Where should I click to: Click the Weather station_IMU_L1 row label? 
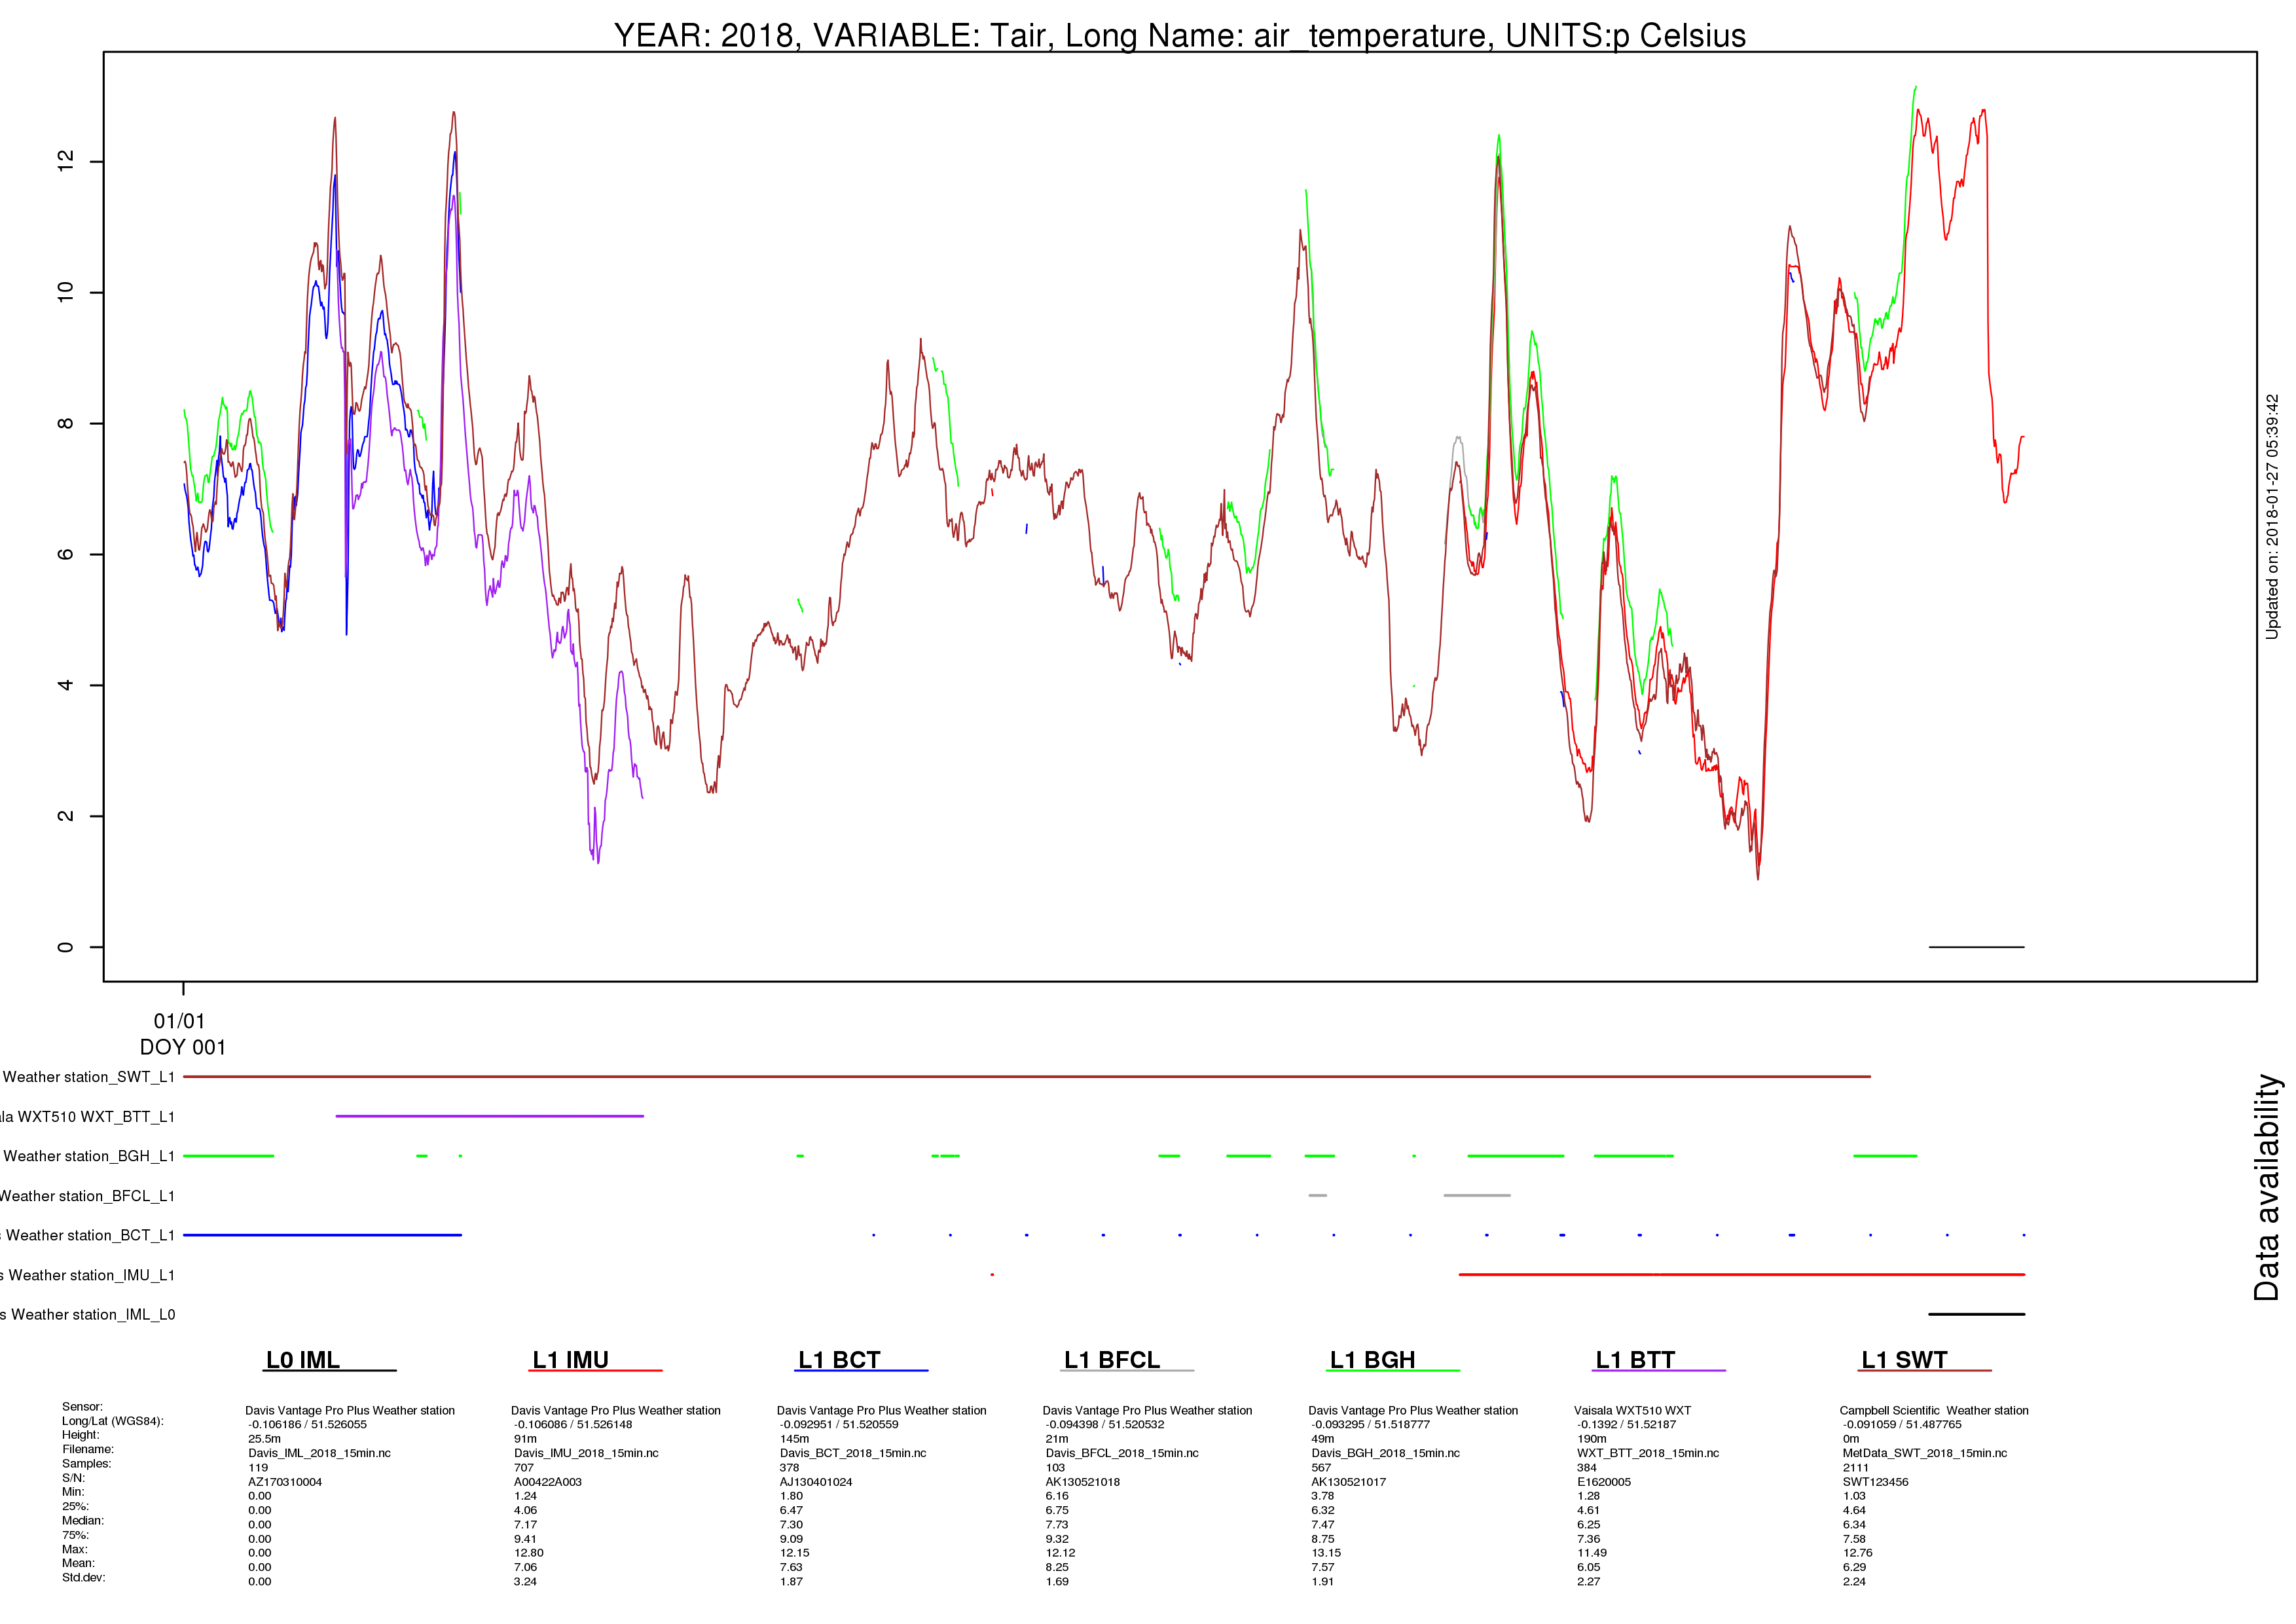(x=88, y=1275)
